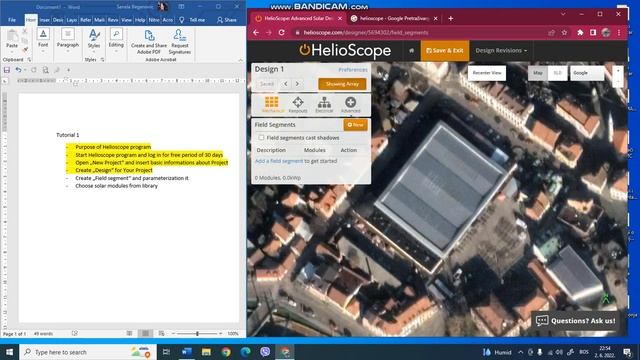Expand the Font group in Word

[43, 40]
